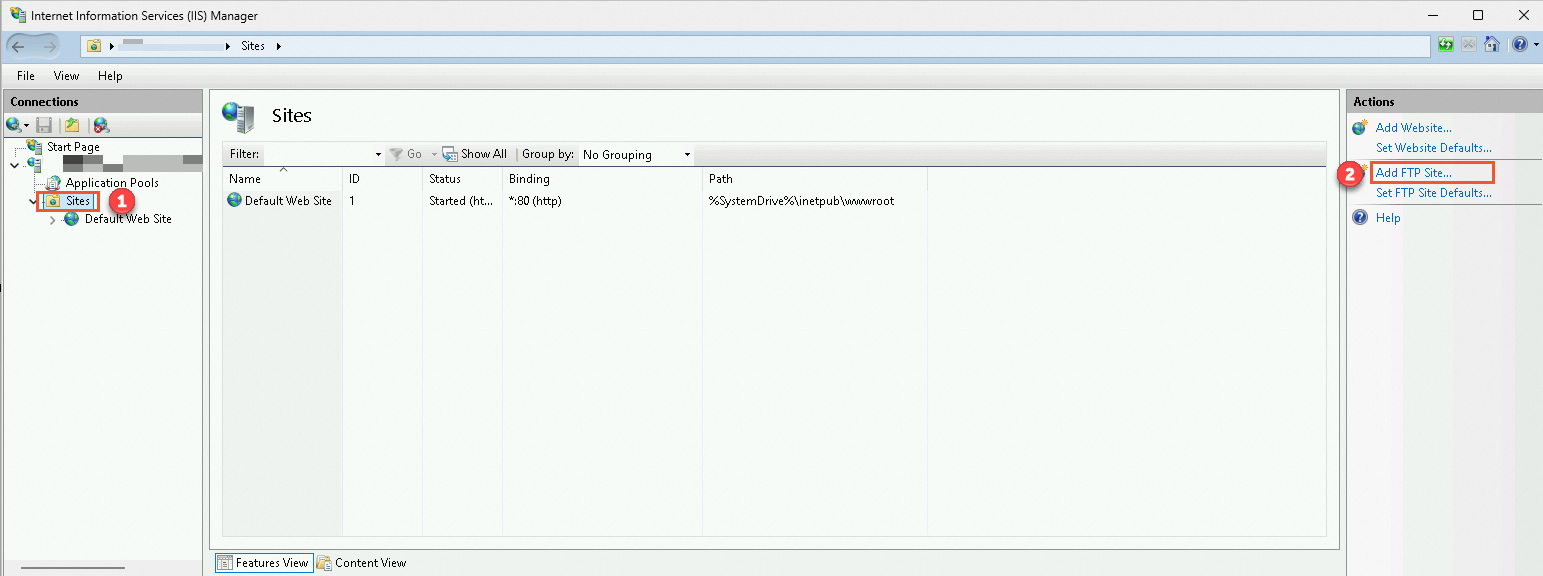Image resolution: width=1543 pixels, height=576 pixels.
Task: Click the breadcrumb arrow after Sites
Action: [278, 46]
